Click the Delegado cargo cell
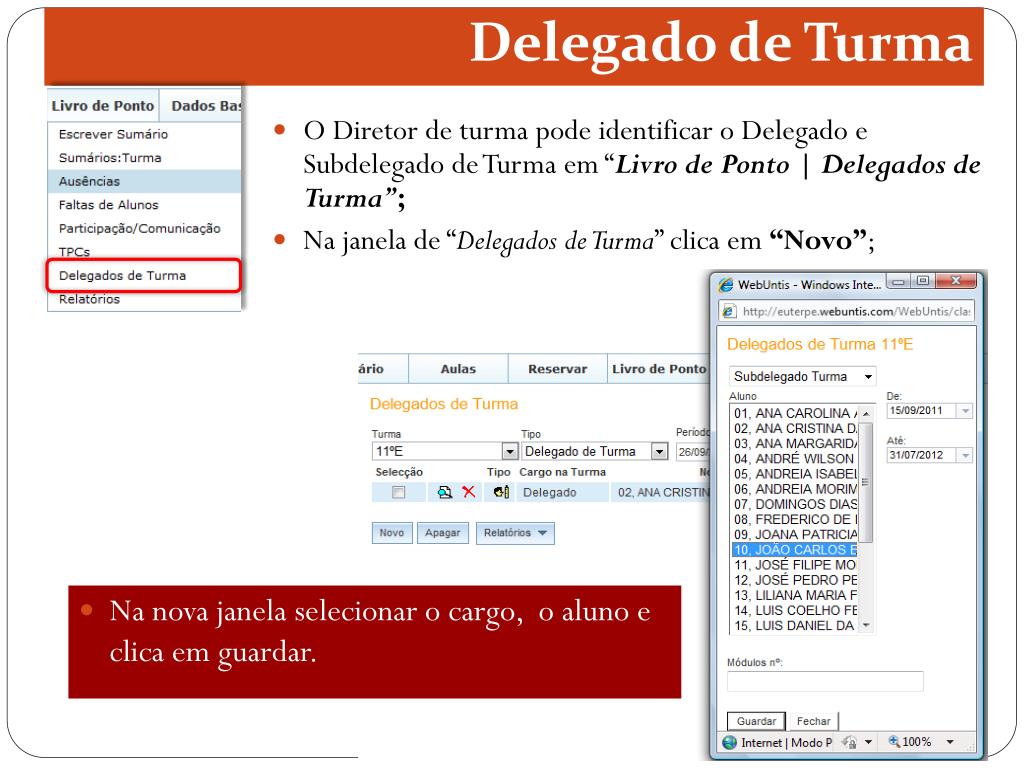Image resolution: width=1024 pixels, height=768 pixels. tap(563, 492)
